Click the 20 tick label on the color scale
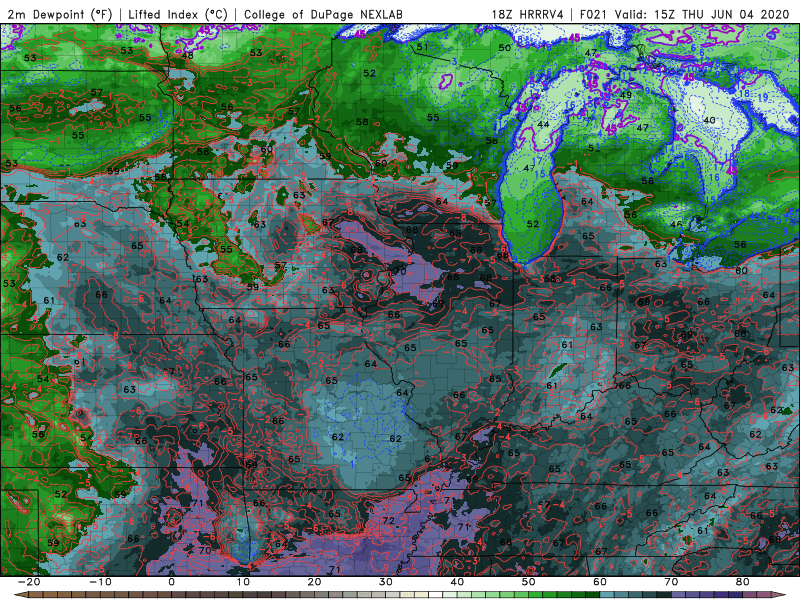Viewport: 800px width, 600px height. 314,582
